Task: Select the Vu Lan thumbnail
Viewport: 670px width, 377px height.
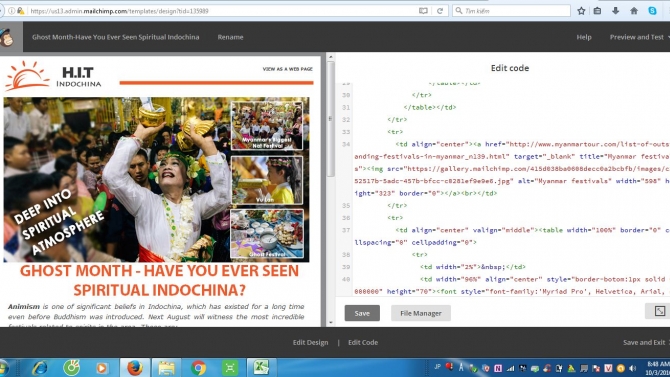Action: (267, 180)
